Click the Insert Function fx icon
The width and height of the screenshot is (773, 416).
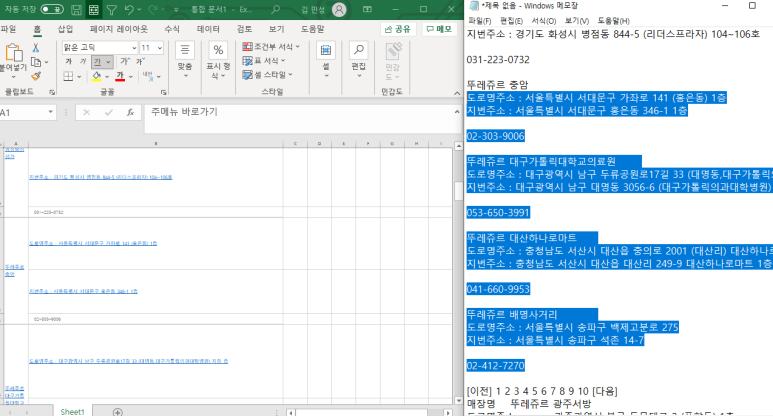pos(130,112)
